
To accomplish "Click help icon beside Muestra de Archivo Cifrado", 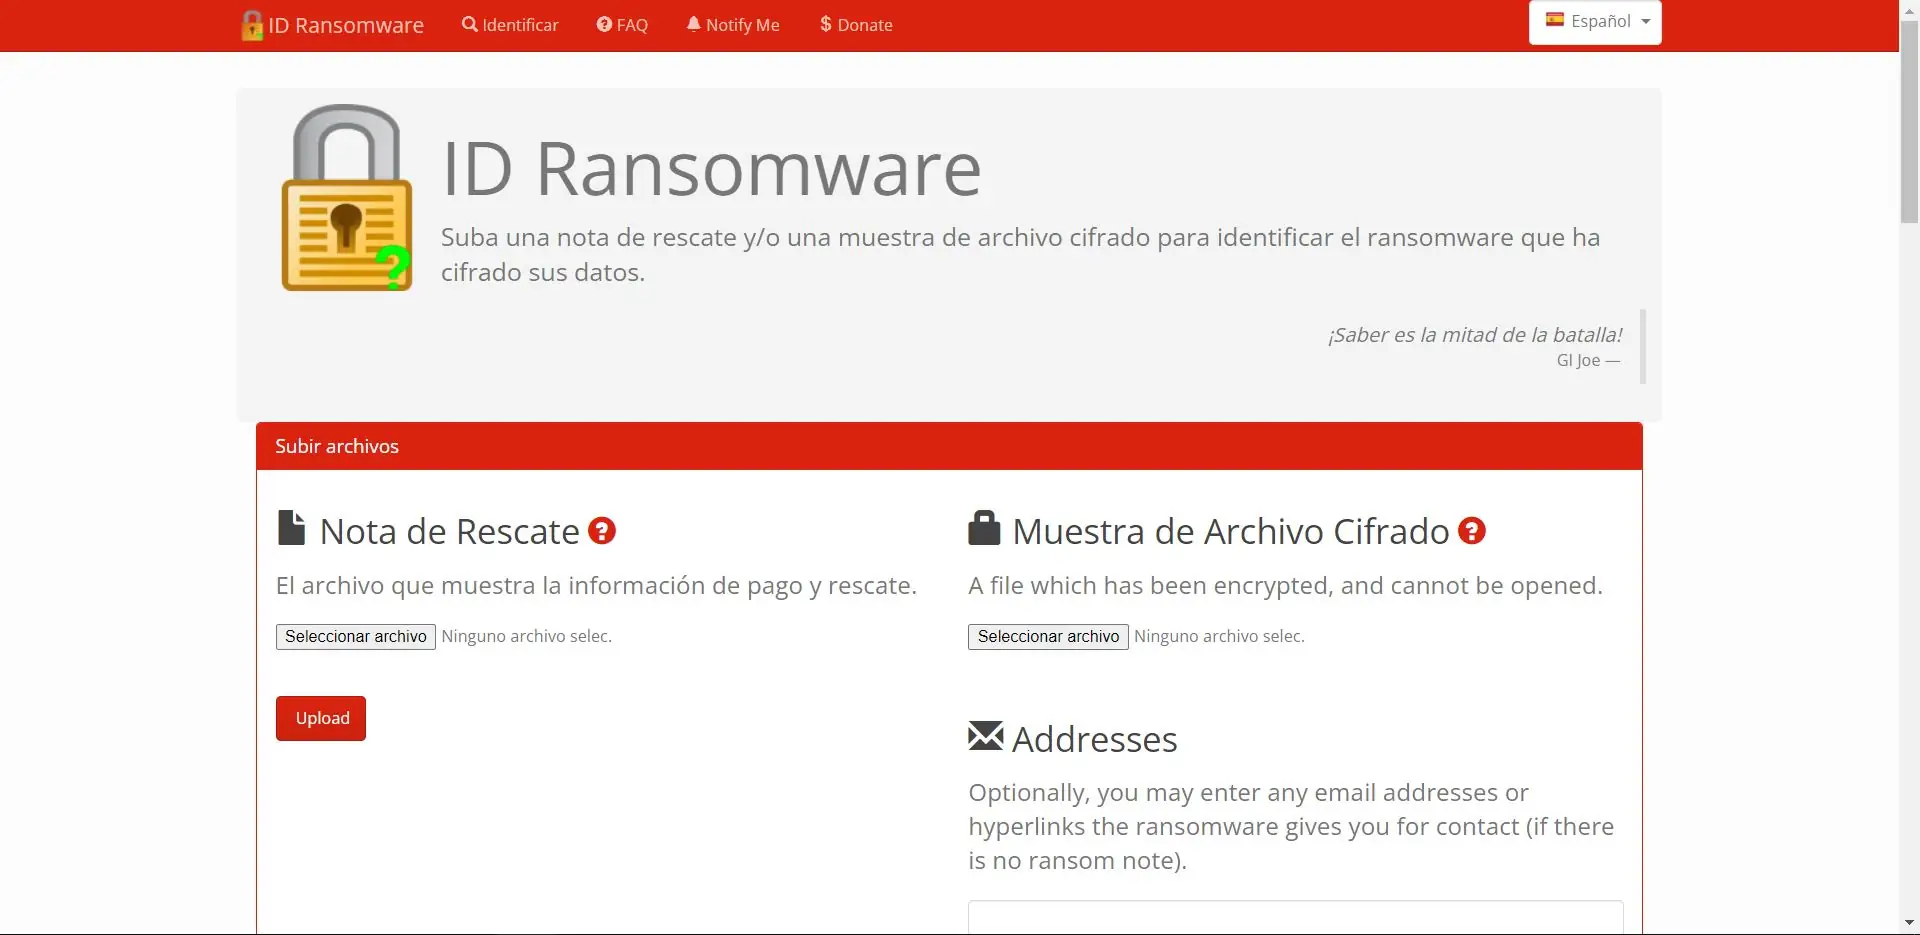I will pos(1471,531).
